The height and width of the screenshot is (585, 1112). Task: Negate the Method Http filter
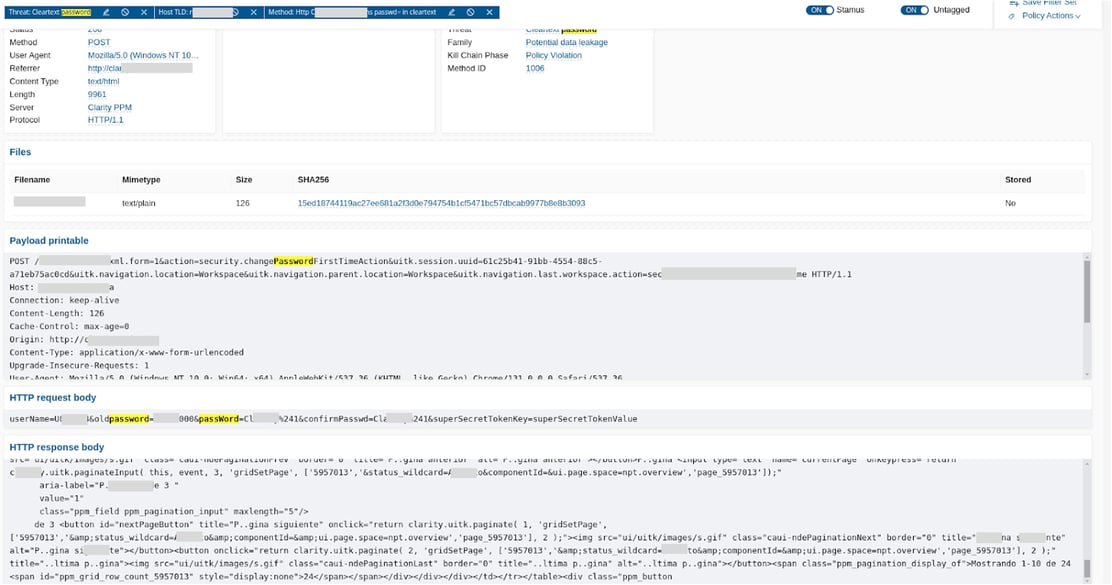[x=470, y=12]
